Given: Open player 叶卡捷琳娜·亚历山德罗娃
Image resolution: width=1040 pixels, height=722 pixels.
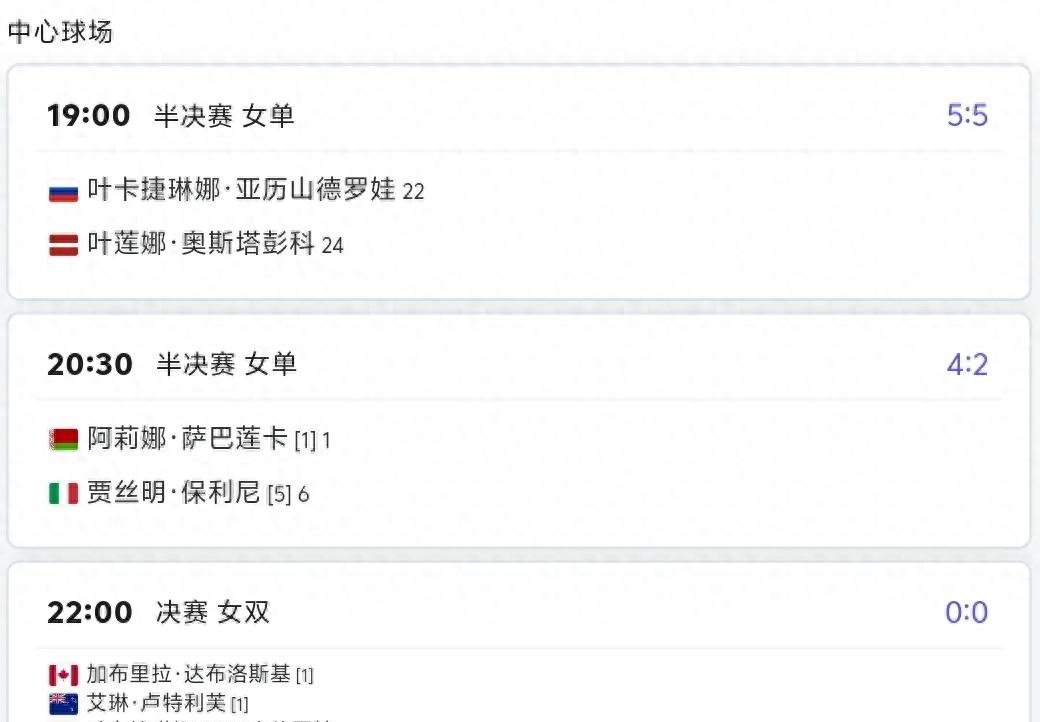Looking at the screenshot, I should pos(241,190).
